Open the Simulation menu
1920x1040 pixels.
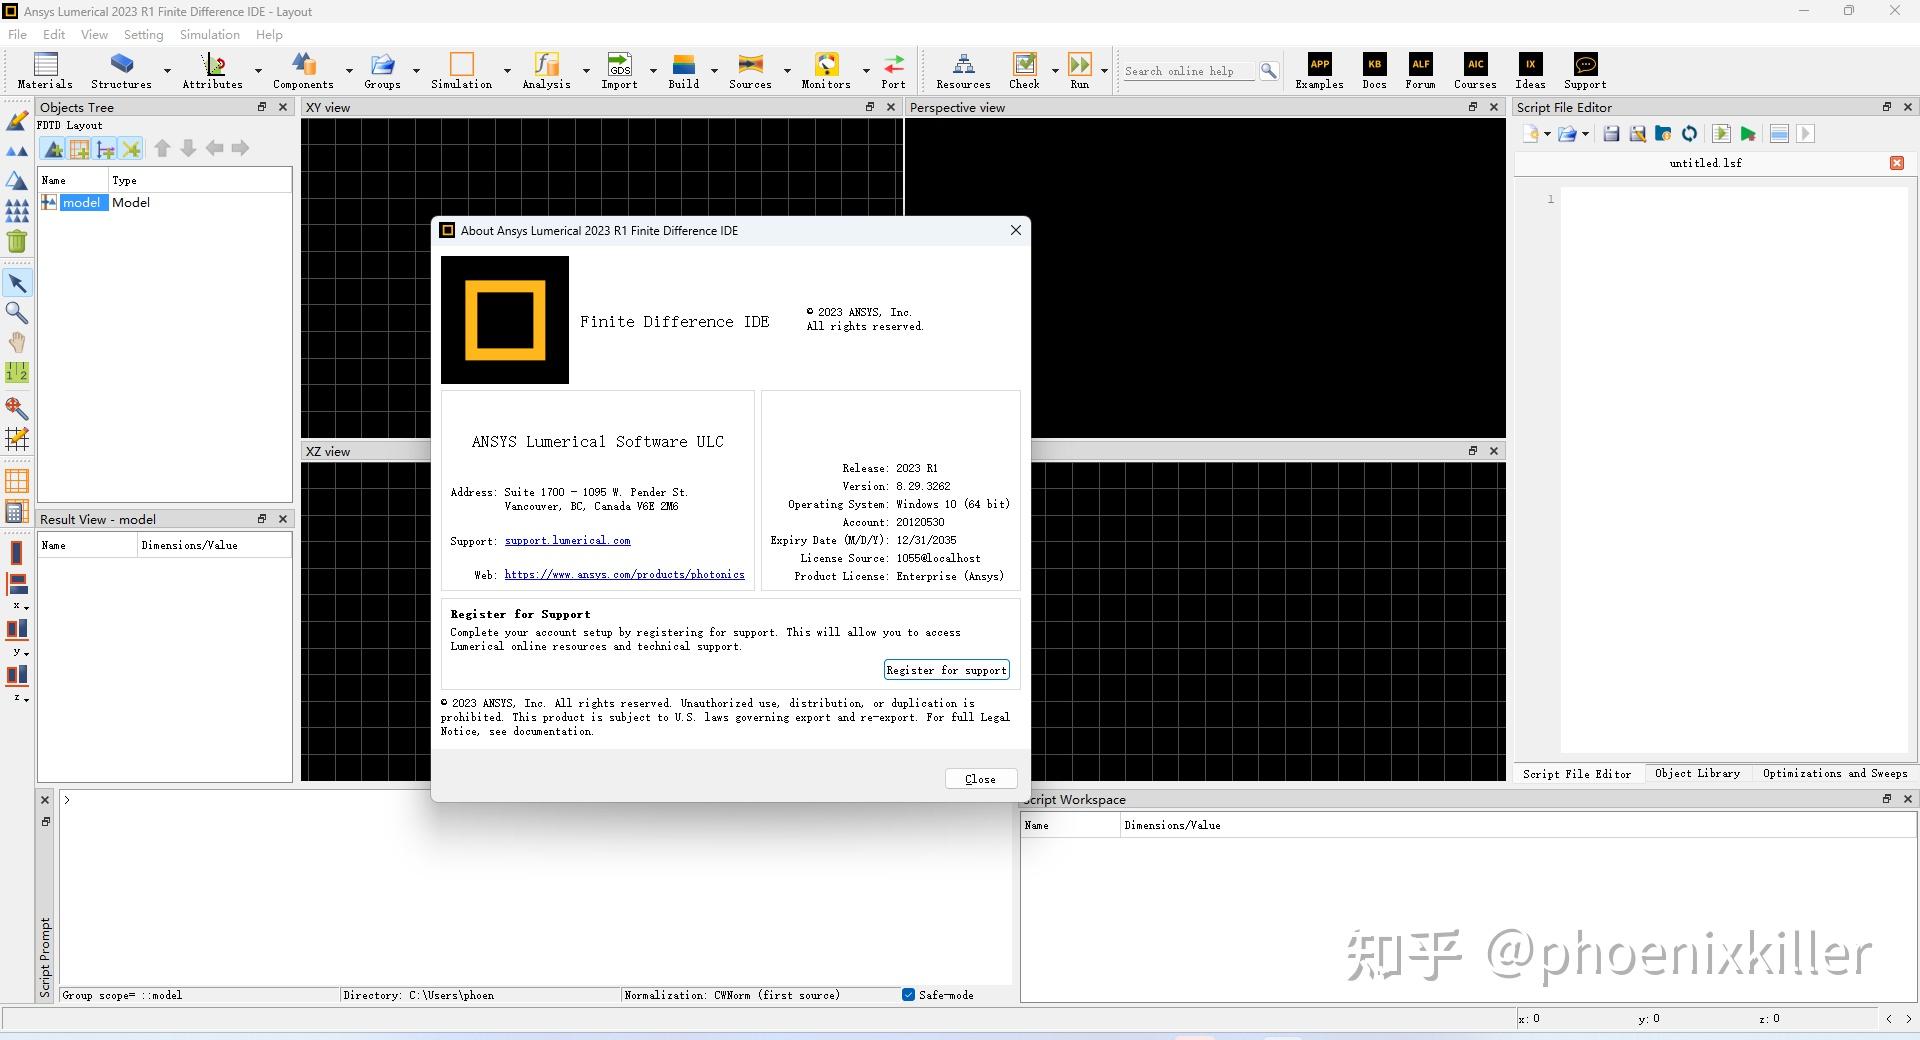click(x=208, y=34)
